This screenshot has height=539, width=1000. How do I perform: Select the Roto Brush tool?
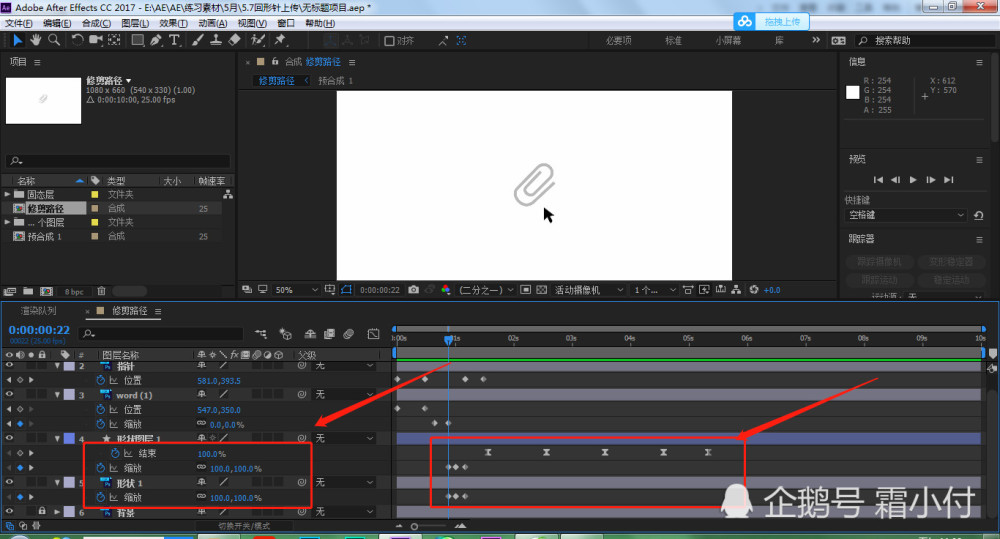coord(258,40)
